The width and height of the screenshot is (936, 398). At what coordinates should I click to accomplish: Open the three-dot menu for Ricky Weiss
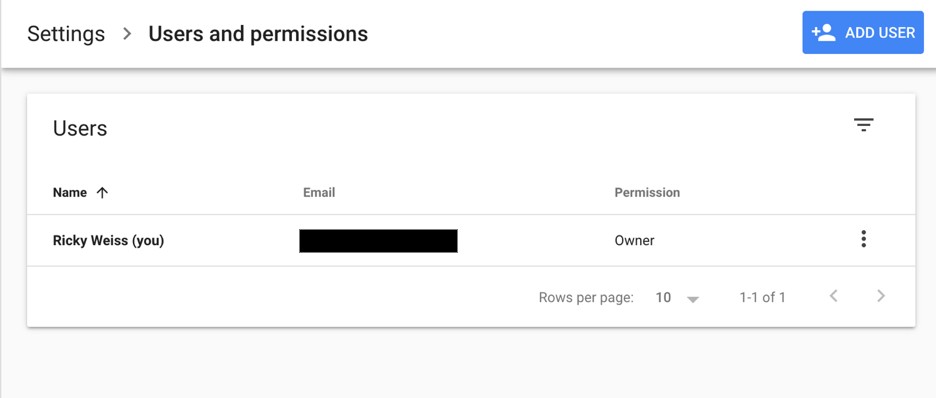pos(863,239)
